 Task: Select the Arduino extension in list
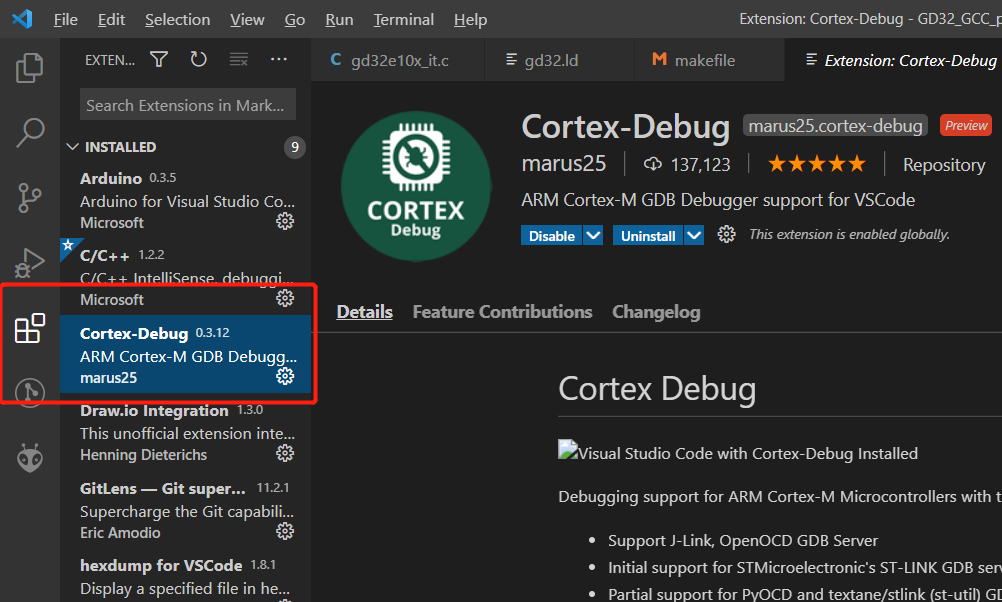185,199
